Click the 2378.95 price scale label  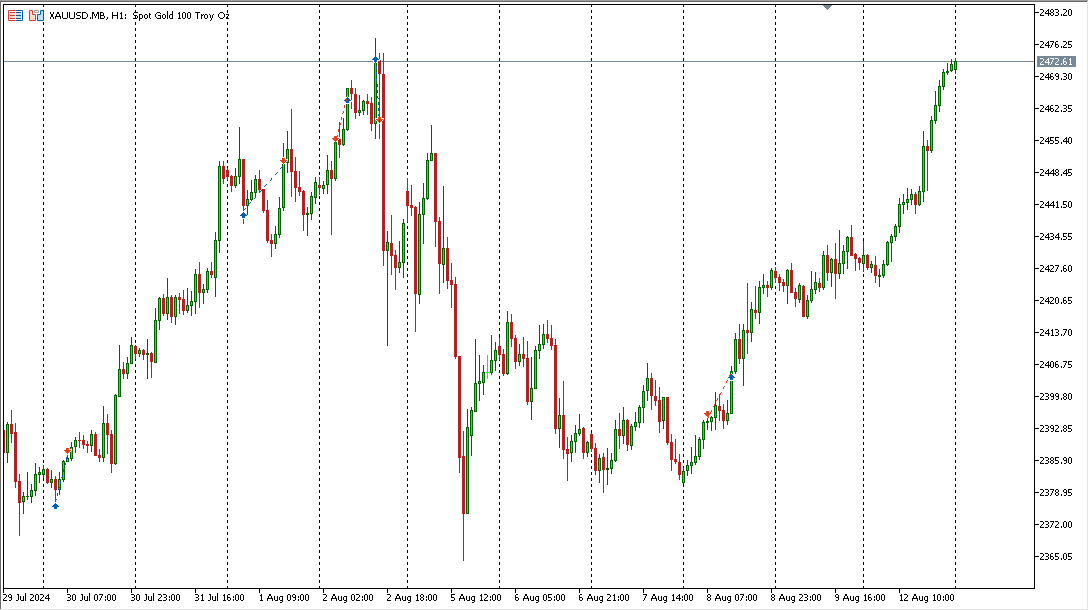pyautogui.click(x=1055, y=492)
